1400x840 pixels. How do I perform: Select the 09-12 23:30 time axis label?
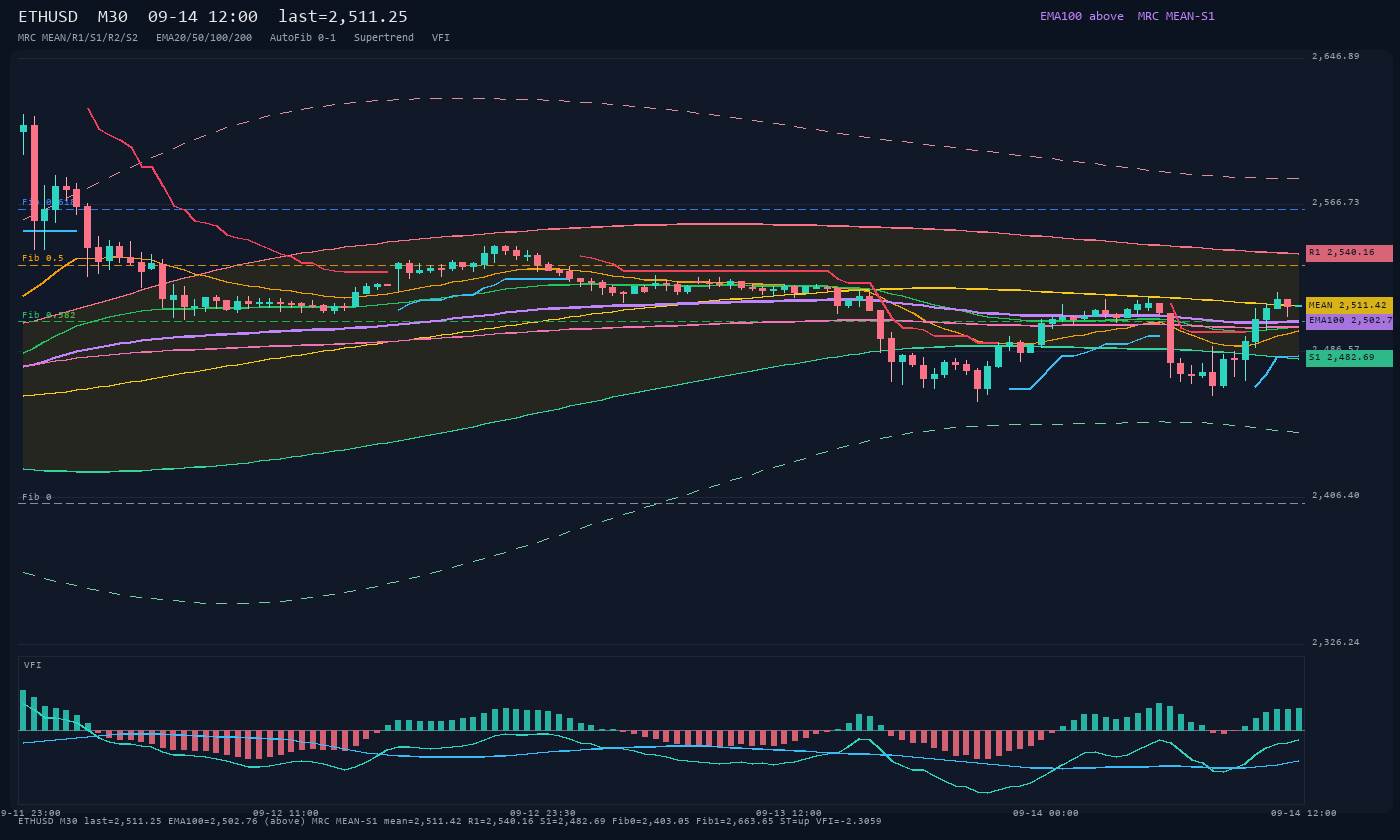tap(543, 813)
